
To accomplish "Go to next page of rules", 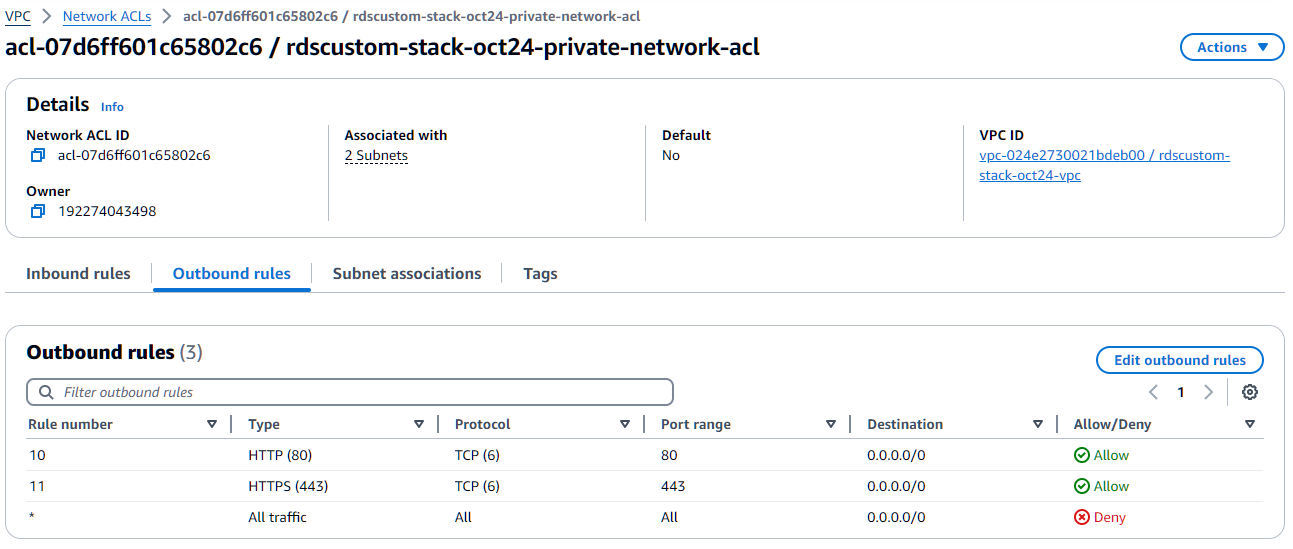I will (x=1208, y=392).
